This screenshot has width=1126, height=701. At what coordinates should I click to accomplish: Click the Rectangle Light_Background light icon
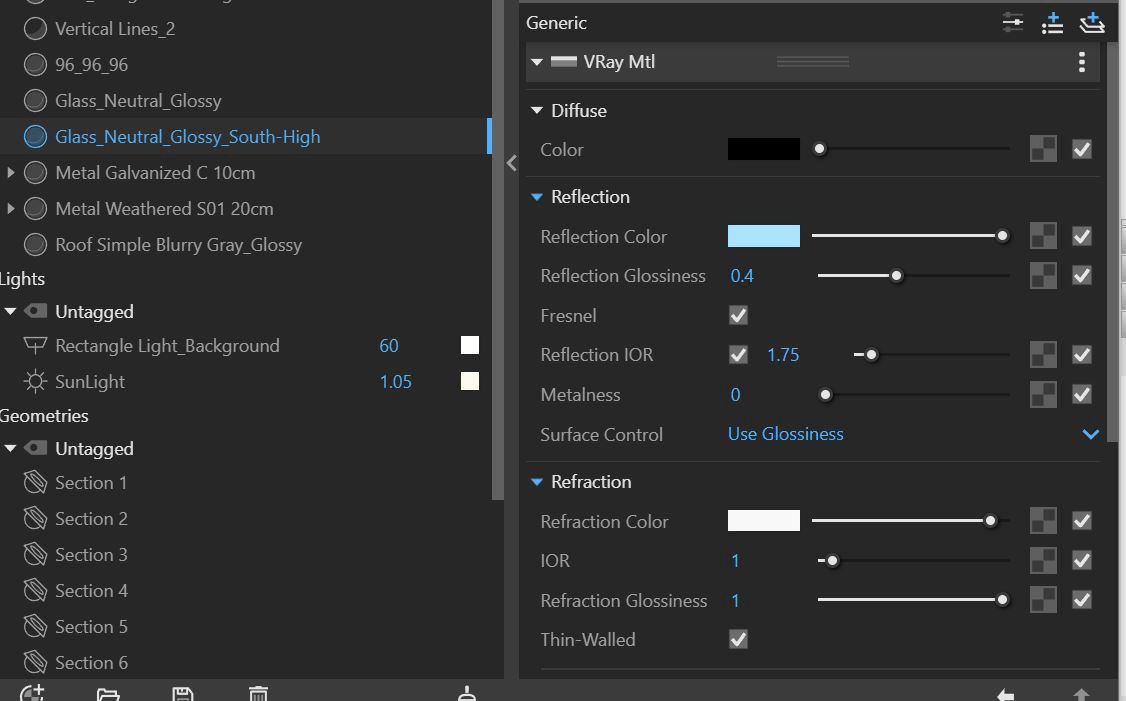35,345
